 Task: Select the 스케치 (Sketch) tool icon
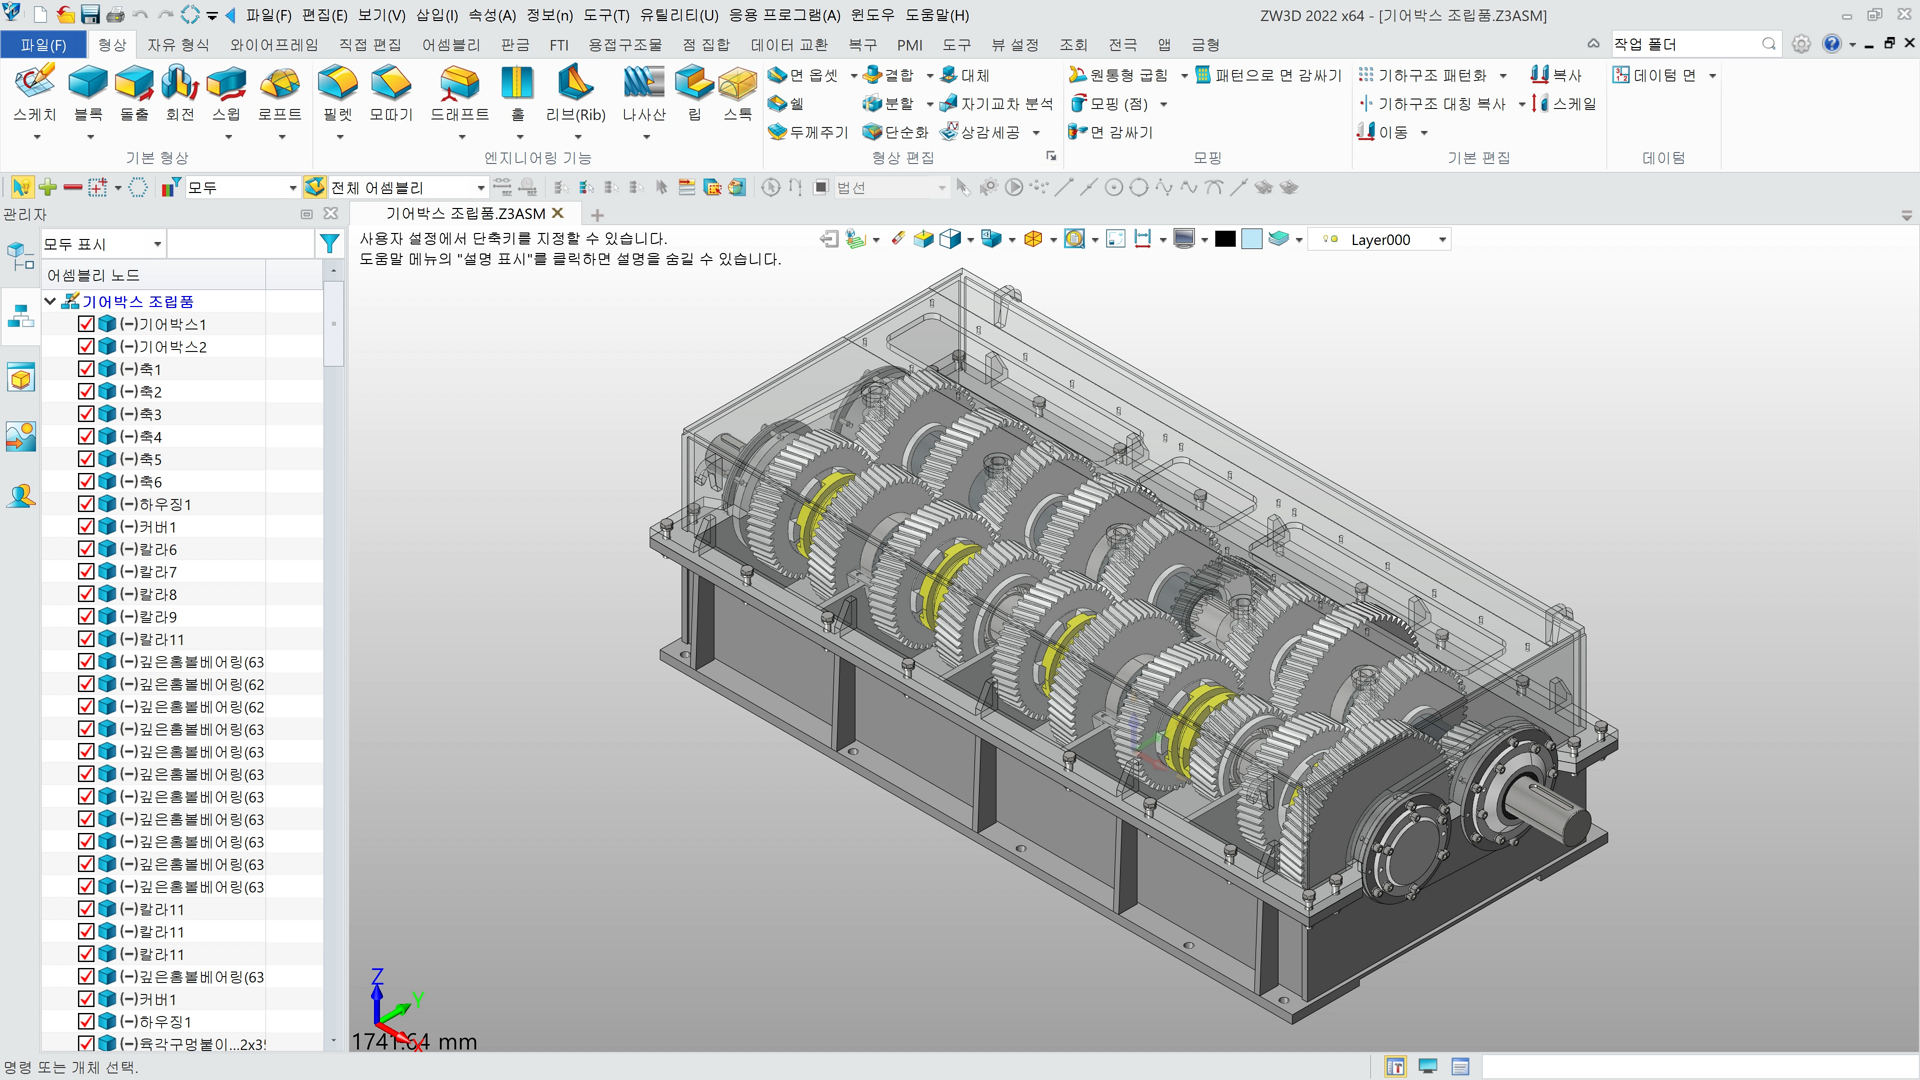coord(35,84)
